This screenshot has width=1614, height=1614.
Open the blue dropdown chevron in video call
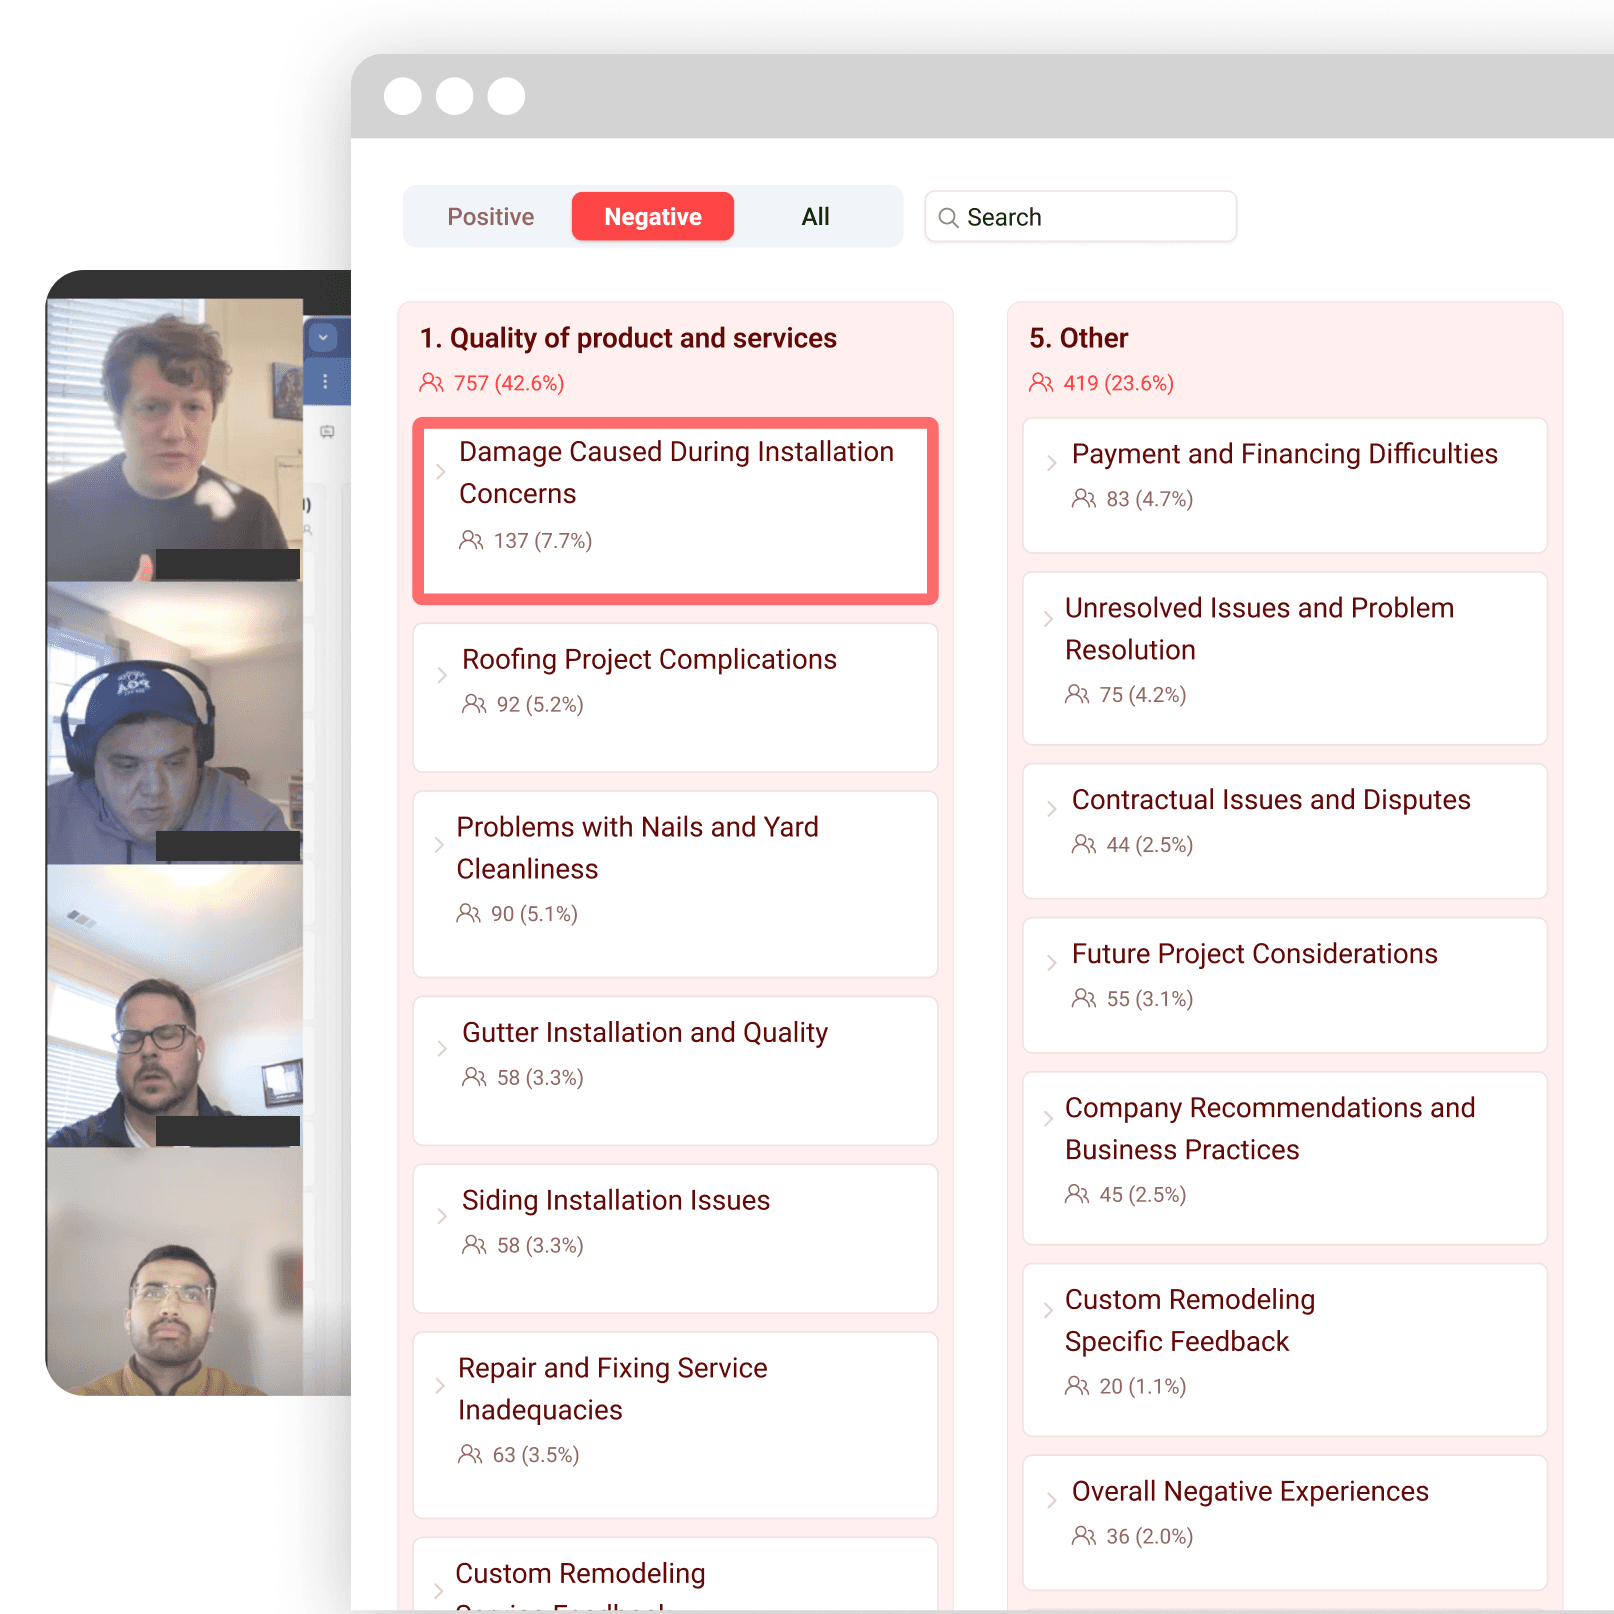tap(323, 338)
